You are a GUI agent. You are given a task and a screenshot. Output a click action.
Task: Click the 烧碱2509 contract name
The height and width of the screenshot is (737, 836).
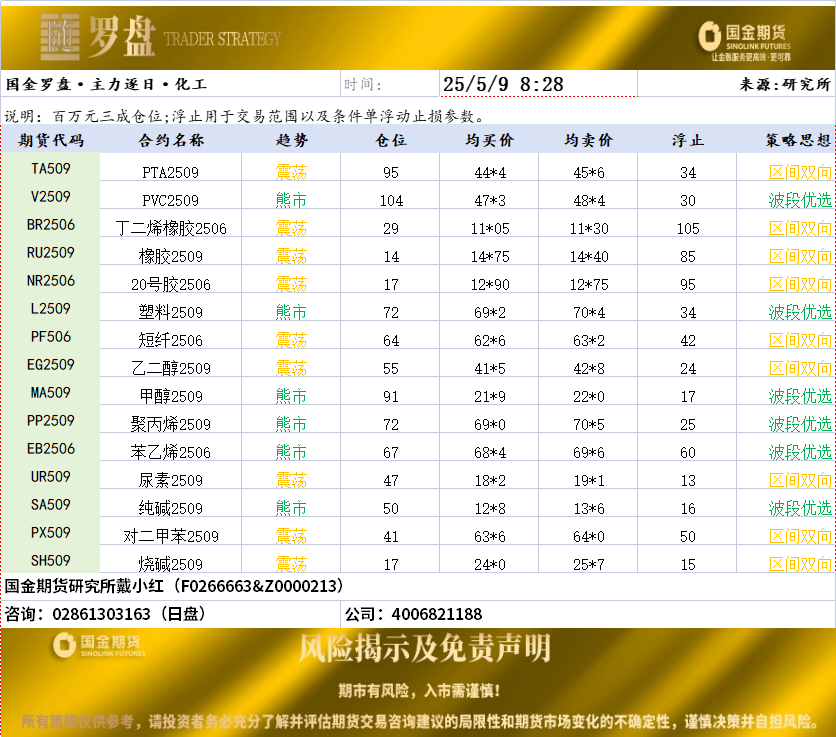171,564
